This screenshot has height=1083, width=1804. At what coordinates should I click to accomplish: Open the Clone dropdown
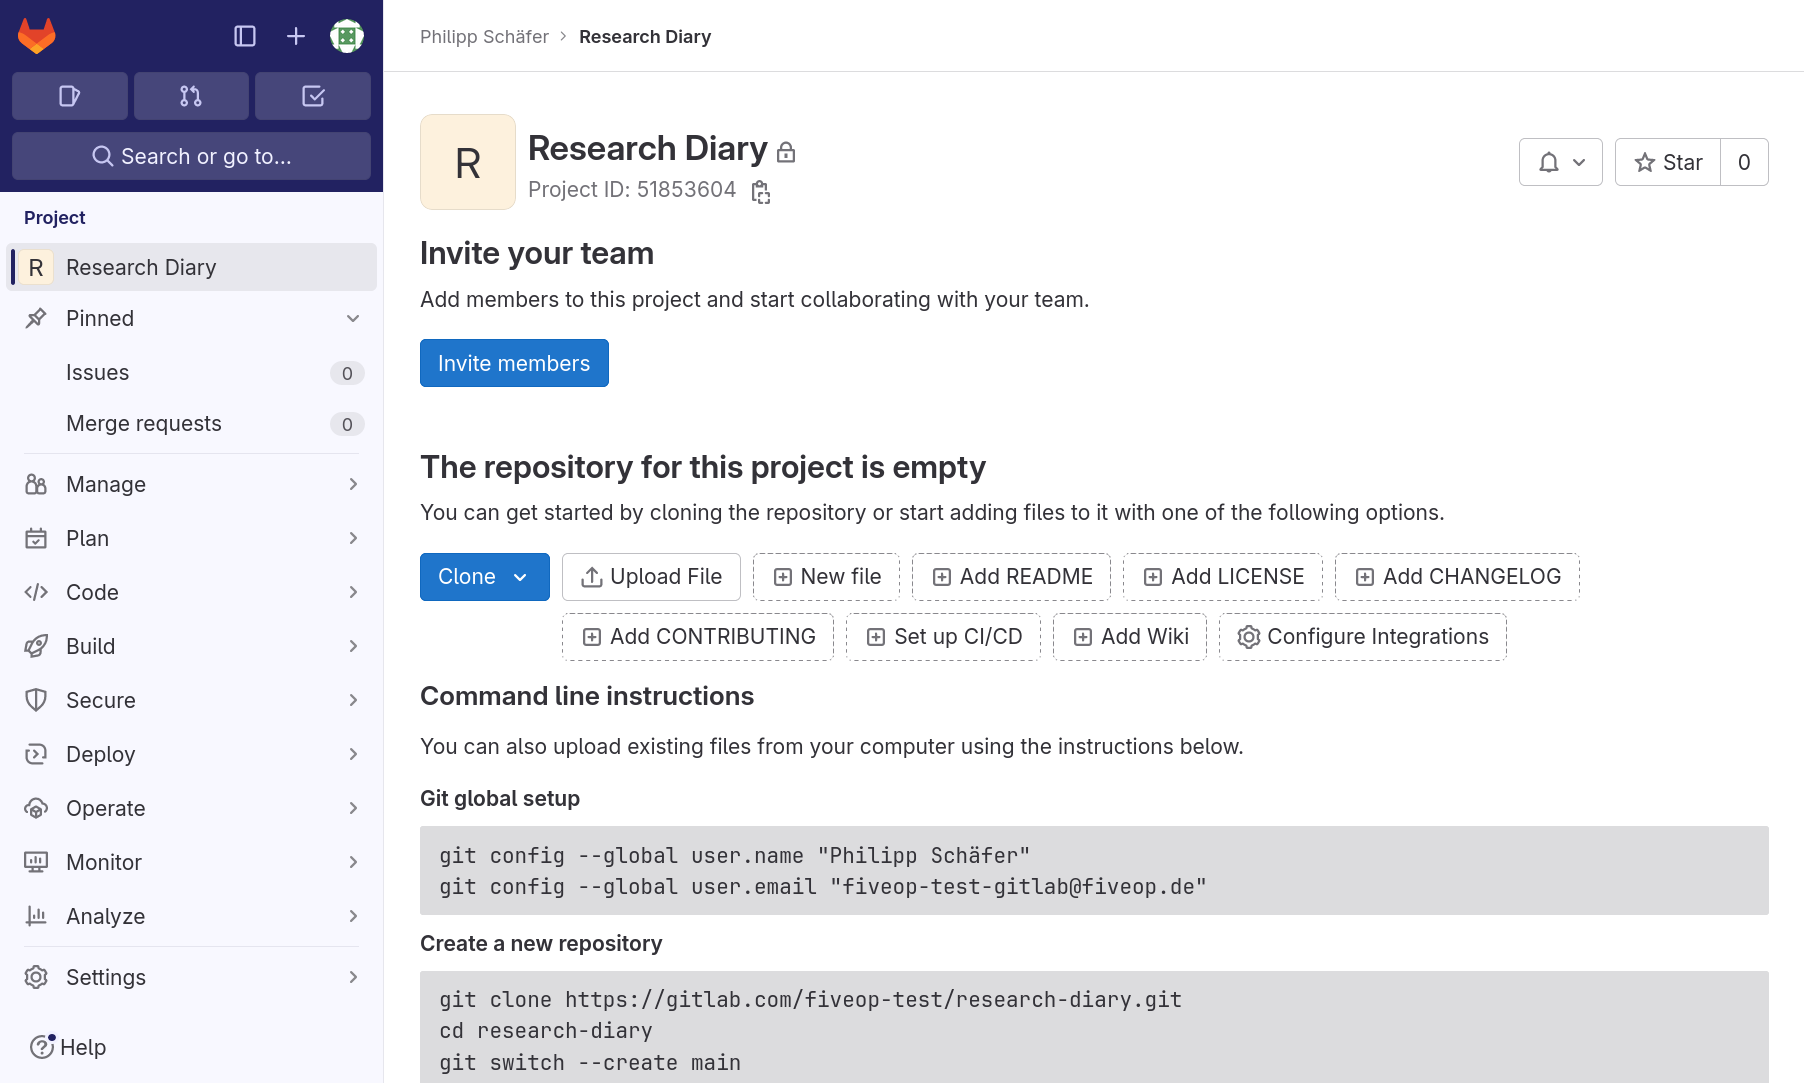coord(484,577)
